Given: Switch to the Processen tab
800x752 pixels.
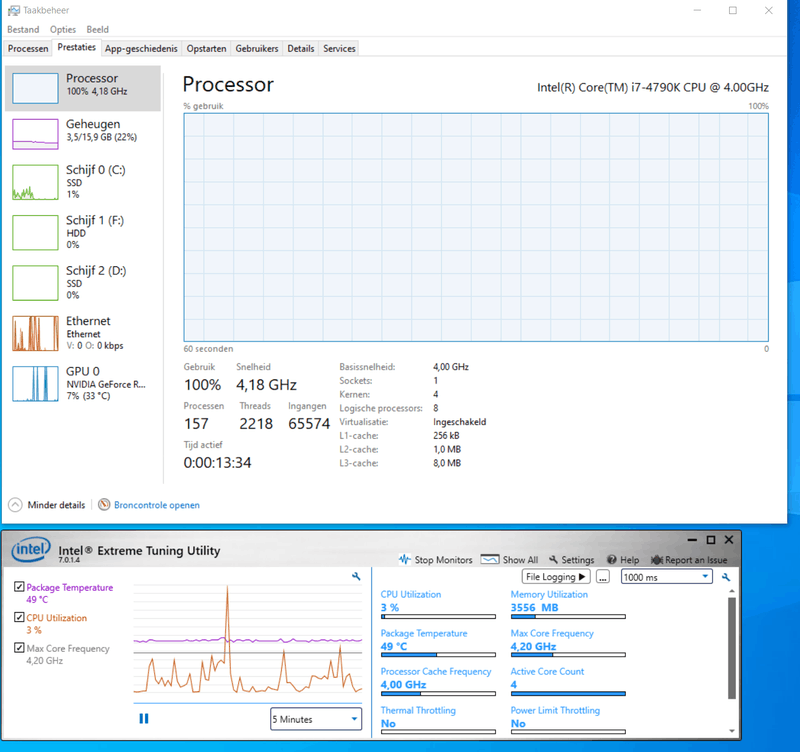Looking at the screenshot, I should [28, 48].
